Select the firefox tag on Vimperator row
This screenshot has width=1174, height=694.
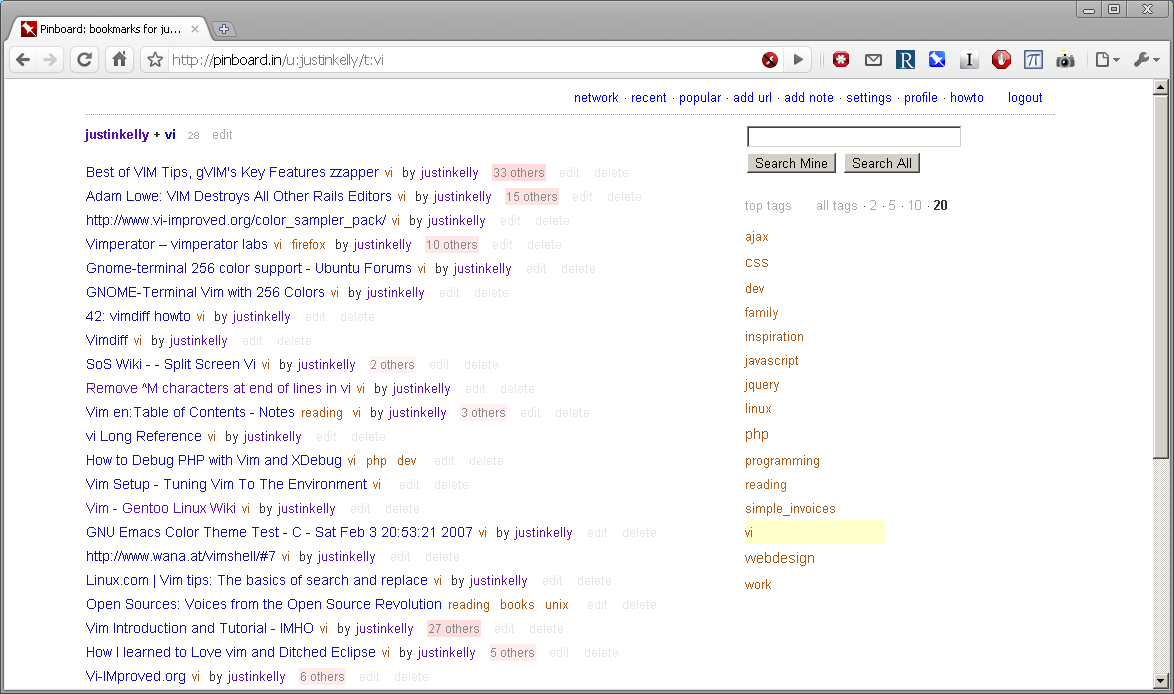308,245
